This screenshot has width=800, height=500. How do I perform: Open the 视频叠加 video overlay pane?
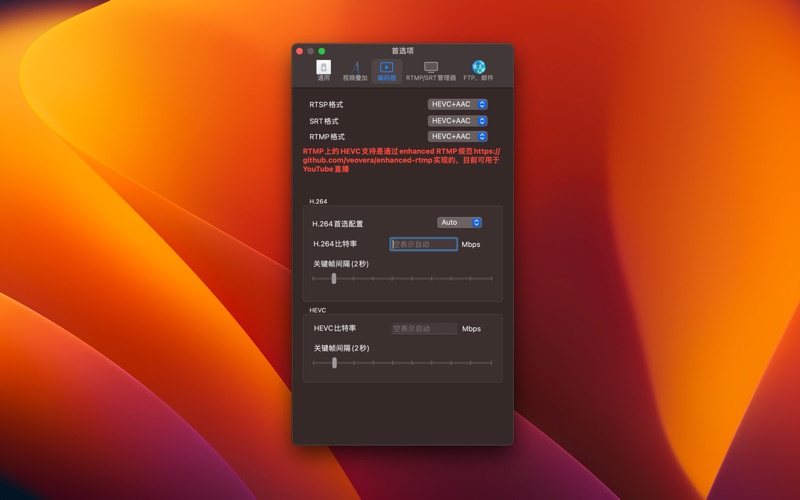(355, 70)
